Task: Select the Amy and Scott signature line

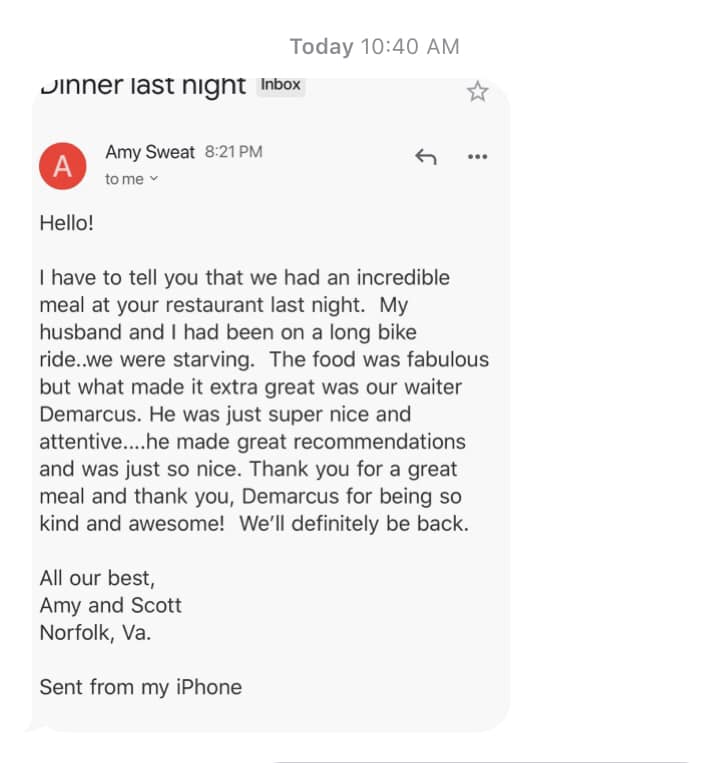Action: 110,606
